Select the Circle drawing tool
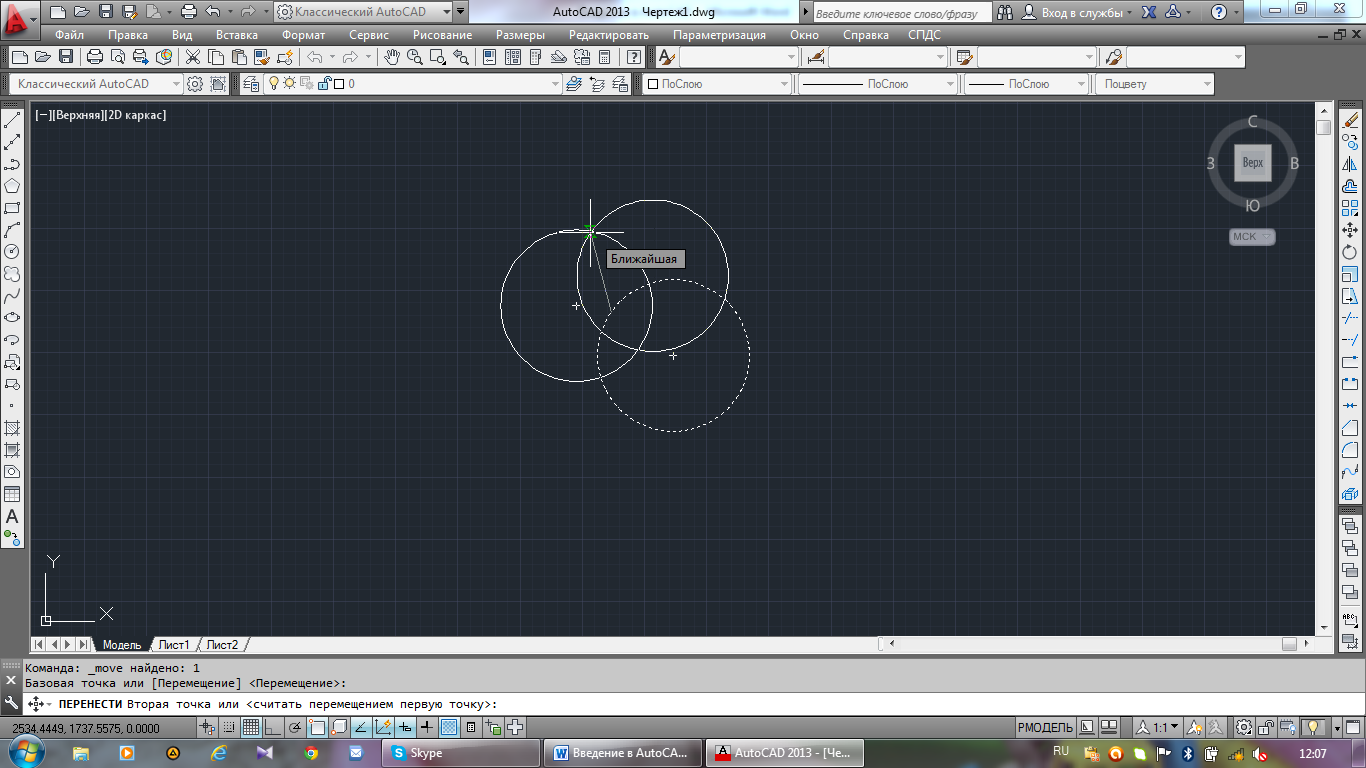 [12, 252]
